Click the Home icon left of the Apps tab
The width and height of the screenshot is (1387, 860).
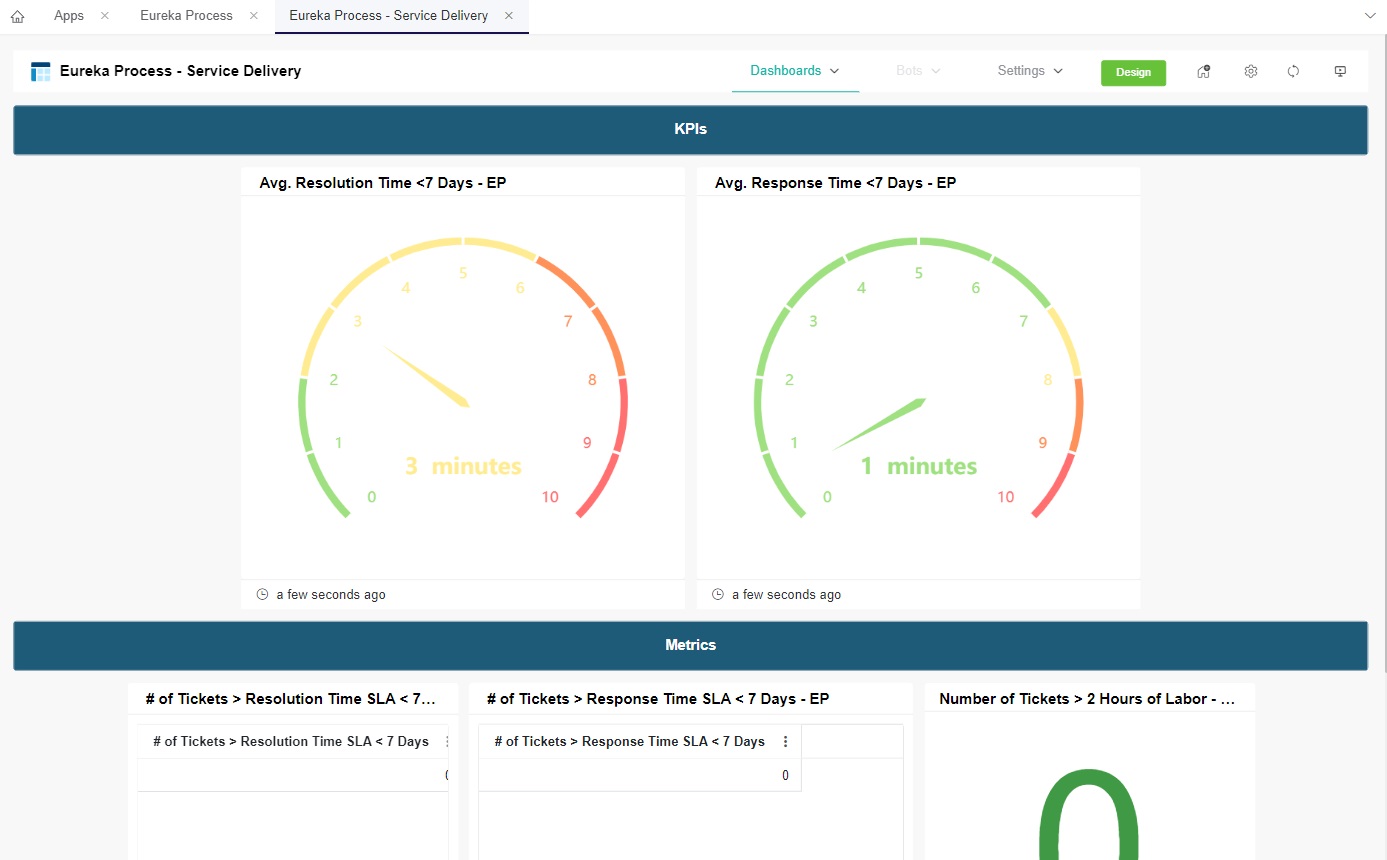click(x=16, y=16)
